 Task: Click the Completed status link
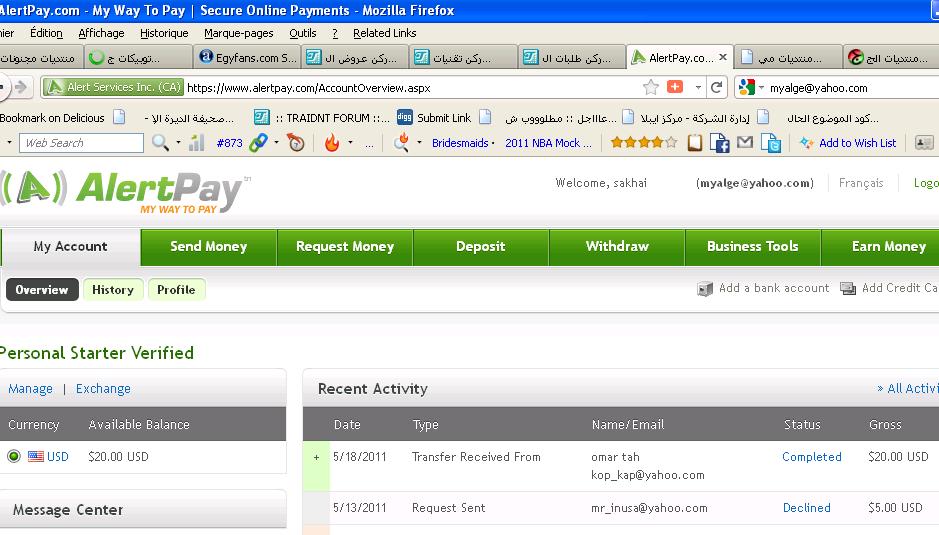coord(811,457)
